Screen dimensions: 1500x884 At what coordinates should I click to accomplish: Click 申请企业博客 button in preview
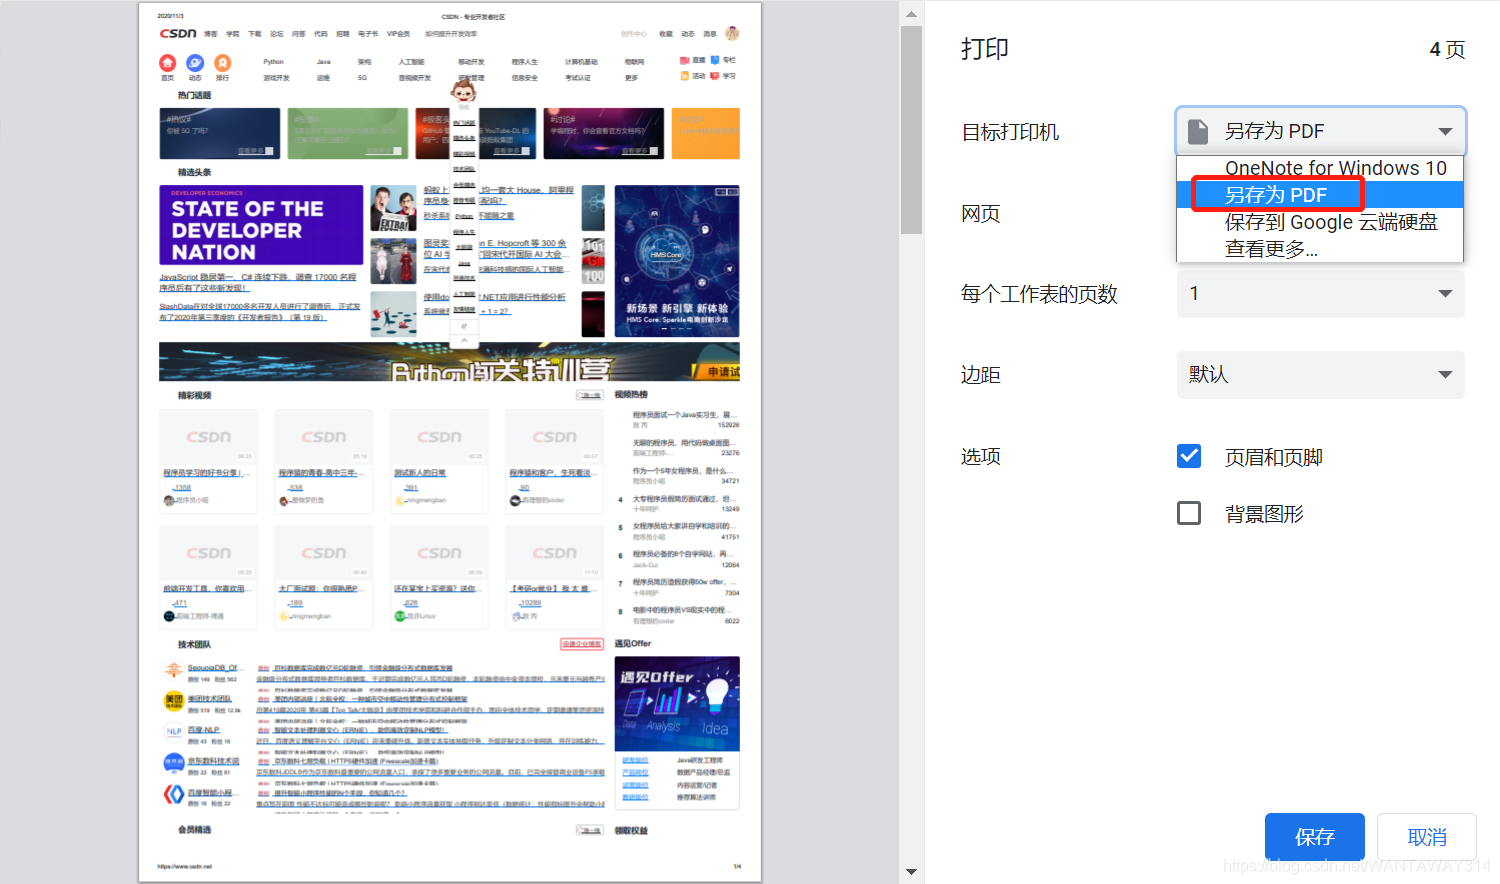coord(582,644)
